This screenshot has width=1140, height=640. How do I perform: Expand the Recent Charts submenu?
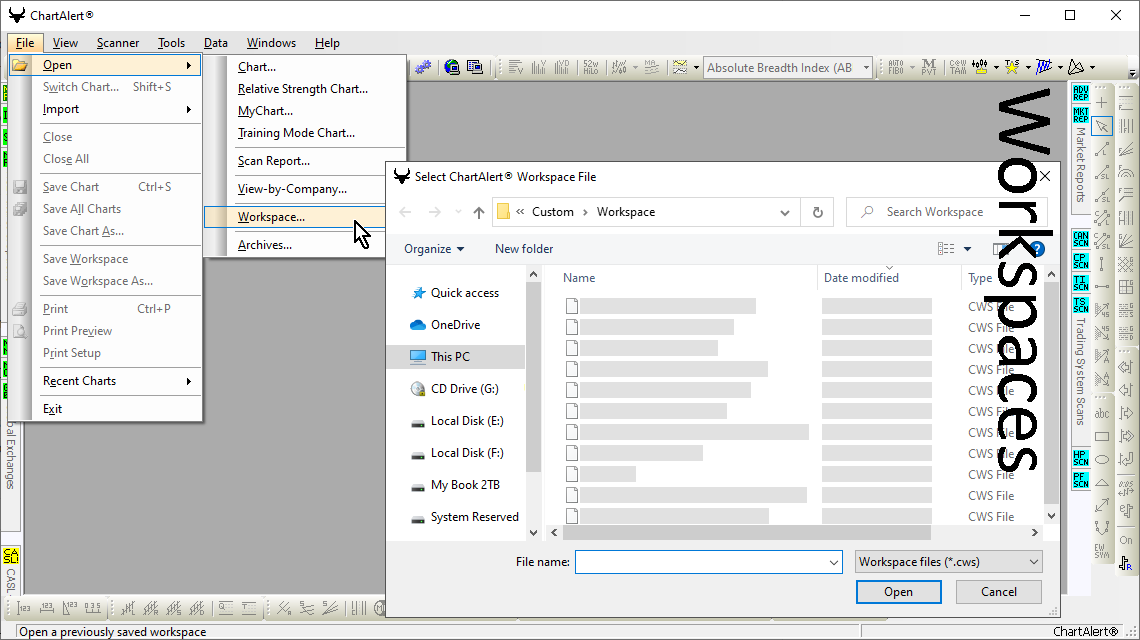[x=119, y=381]
